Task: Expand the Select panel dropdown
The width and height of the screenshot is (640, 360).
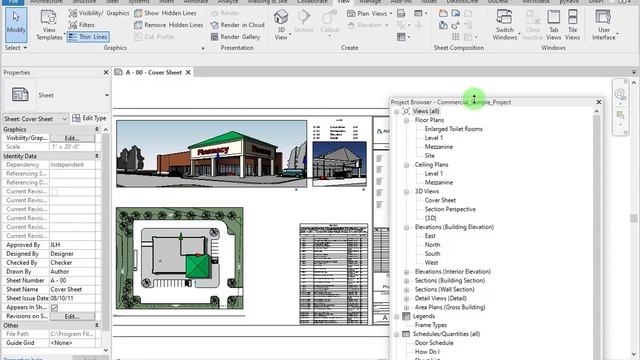Action: tap(16, 48)
